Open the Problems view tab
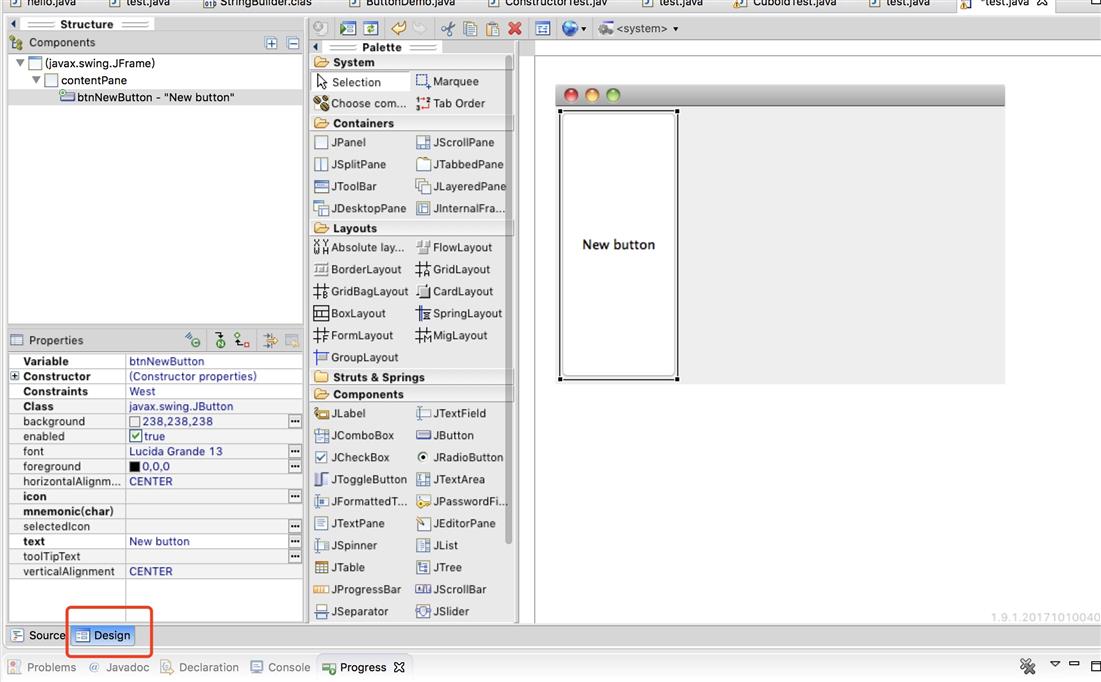 point(42,667)
